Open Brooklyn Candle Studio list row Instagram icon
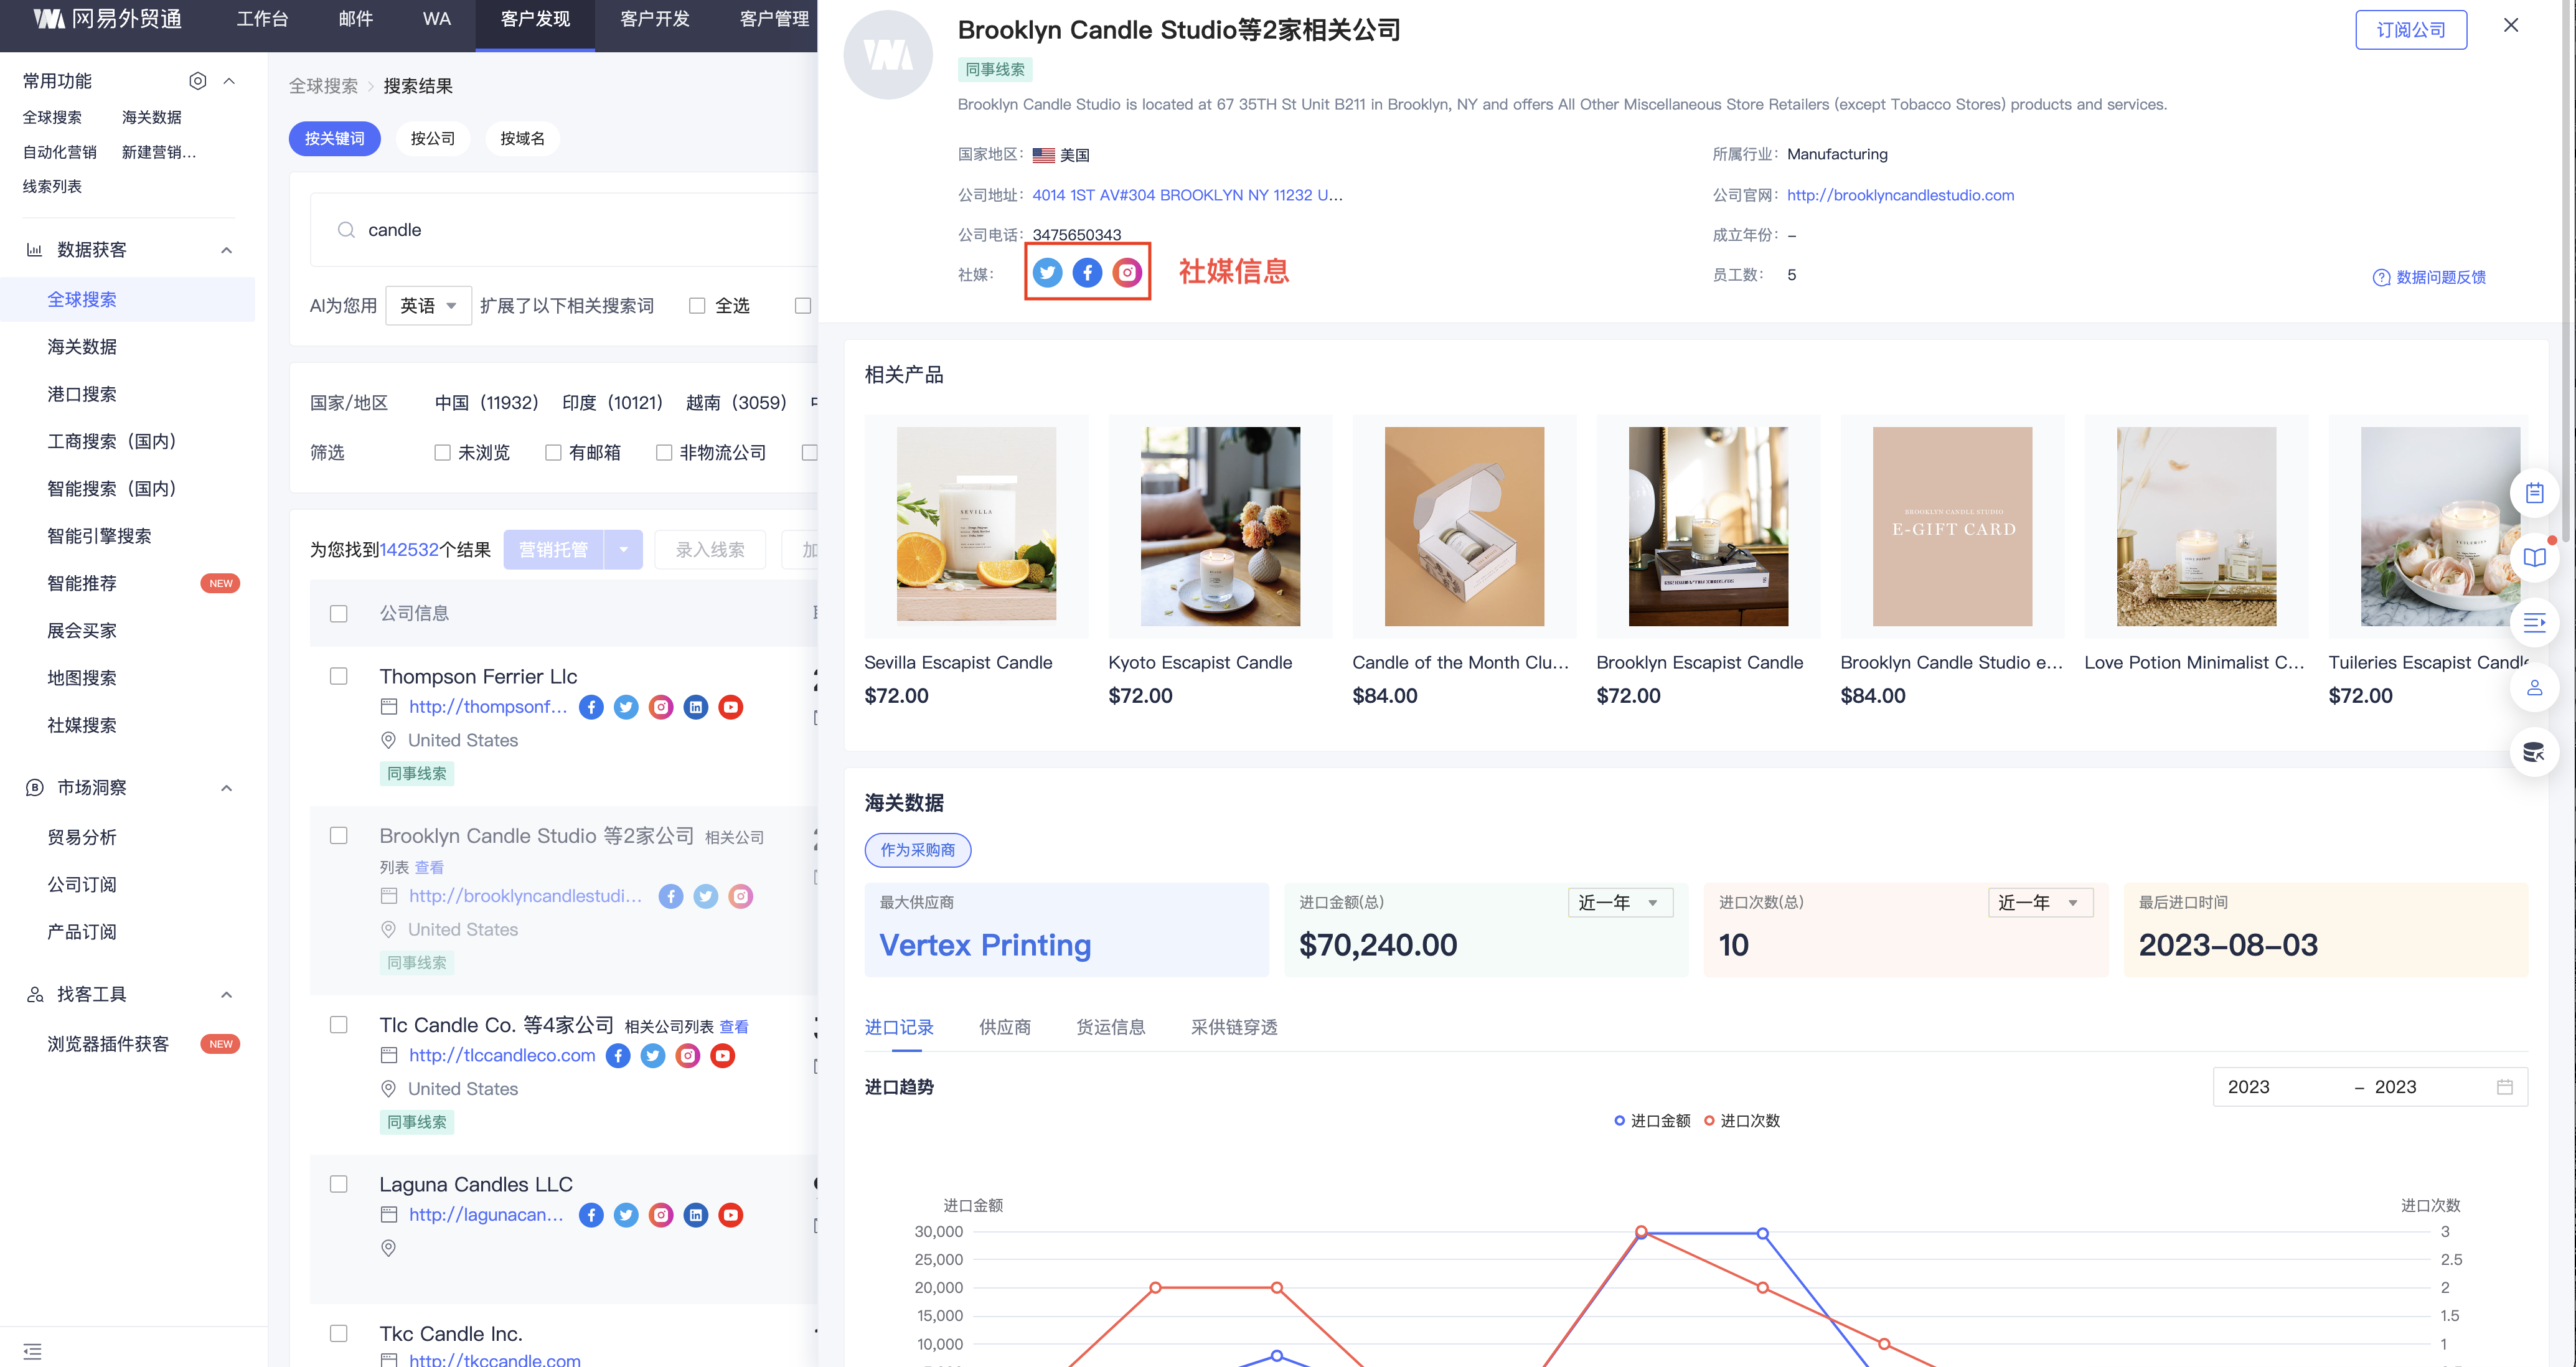This screenshot has width=2576, height=1367. pos(741,896)
